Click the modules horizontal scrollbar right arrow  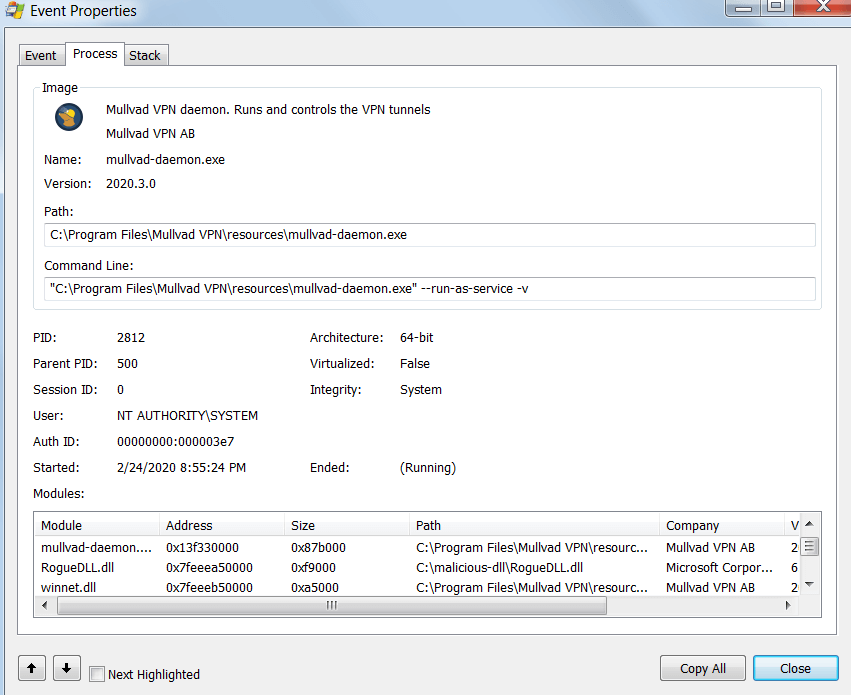click(788, 605)
